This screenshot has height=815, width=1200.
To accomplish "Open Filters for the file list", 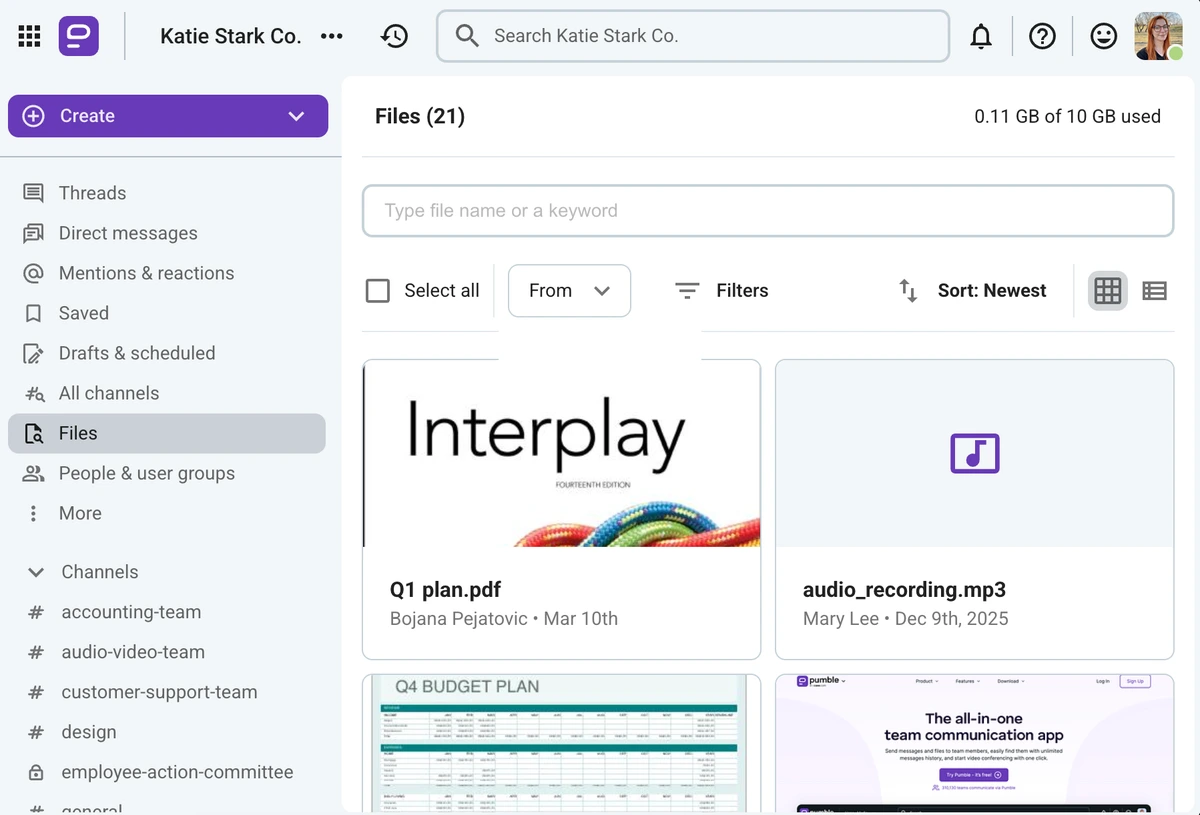I will click(x=722, y=290).
